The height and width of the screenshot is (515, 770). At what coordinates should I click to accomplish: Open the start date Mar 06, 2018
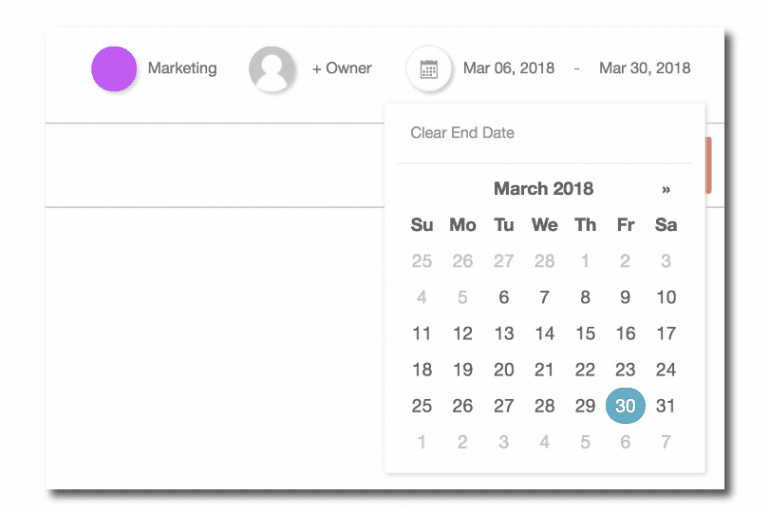[508, 69]
